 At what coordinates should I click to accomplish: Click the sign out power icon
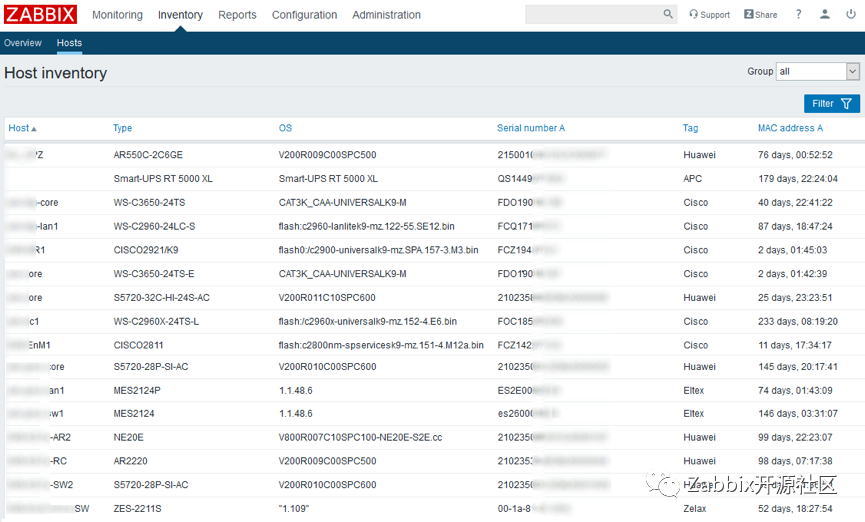(x=851, y=14)
